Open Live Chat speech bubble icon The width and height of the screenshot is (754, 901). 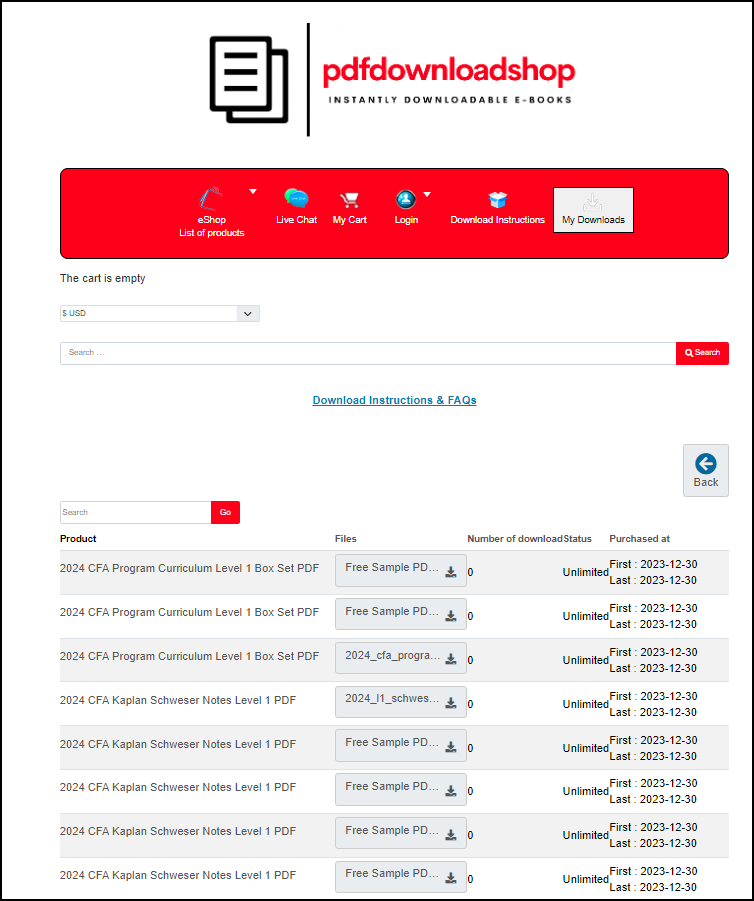[296, 198]
